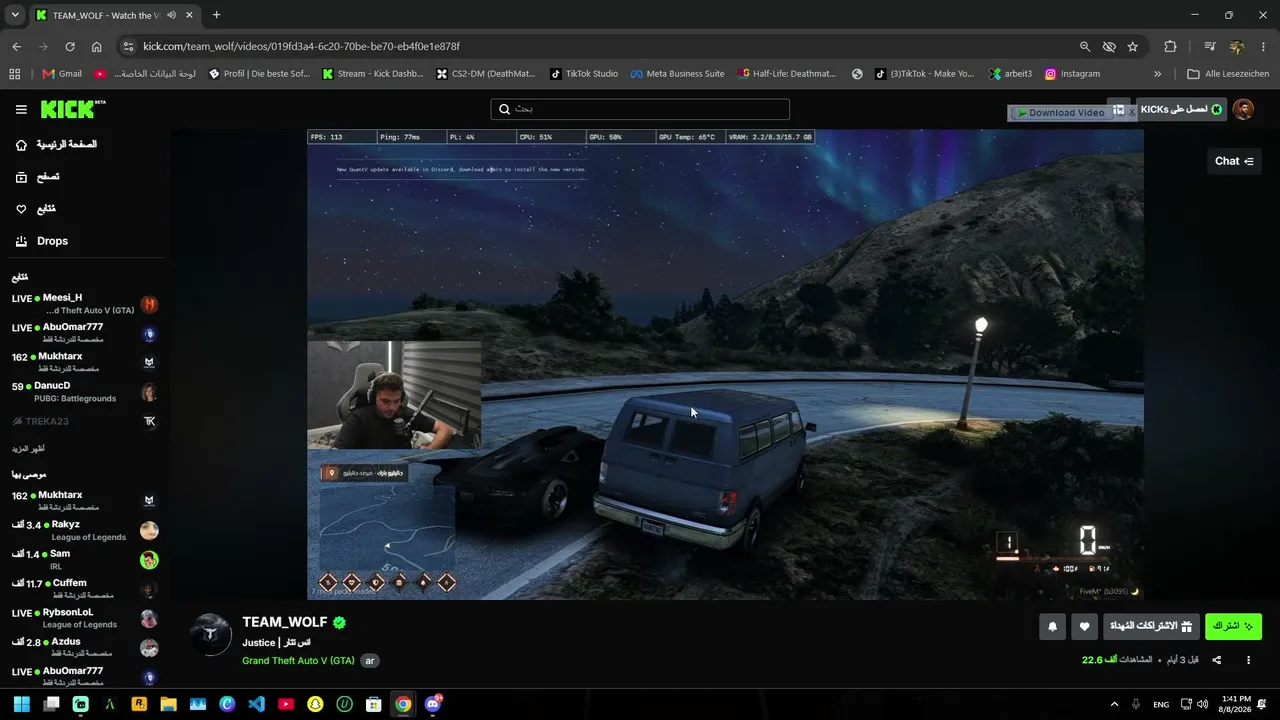Go to the Kick logo home

coord(73,109)
